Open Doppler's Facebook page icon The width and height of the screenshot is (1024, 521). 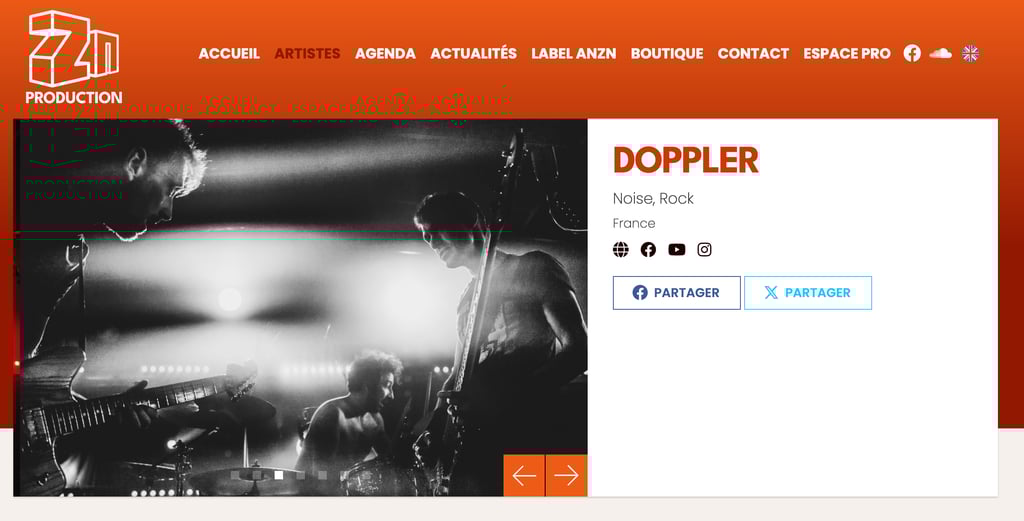(x=648, y=249)
